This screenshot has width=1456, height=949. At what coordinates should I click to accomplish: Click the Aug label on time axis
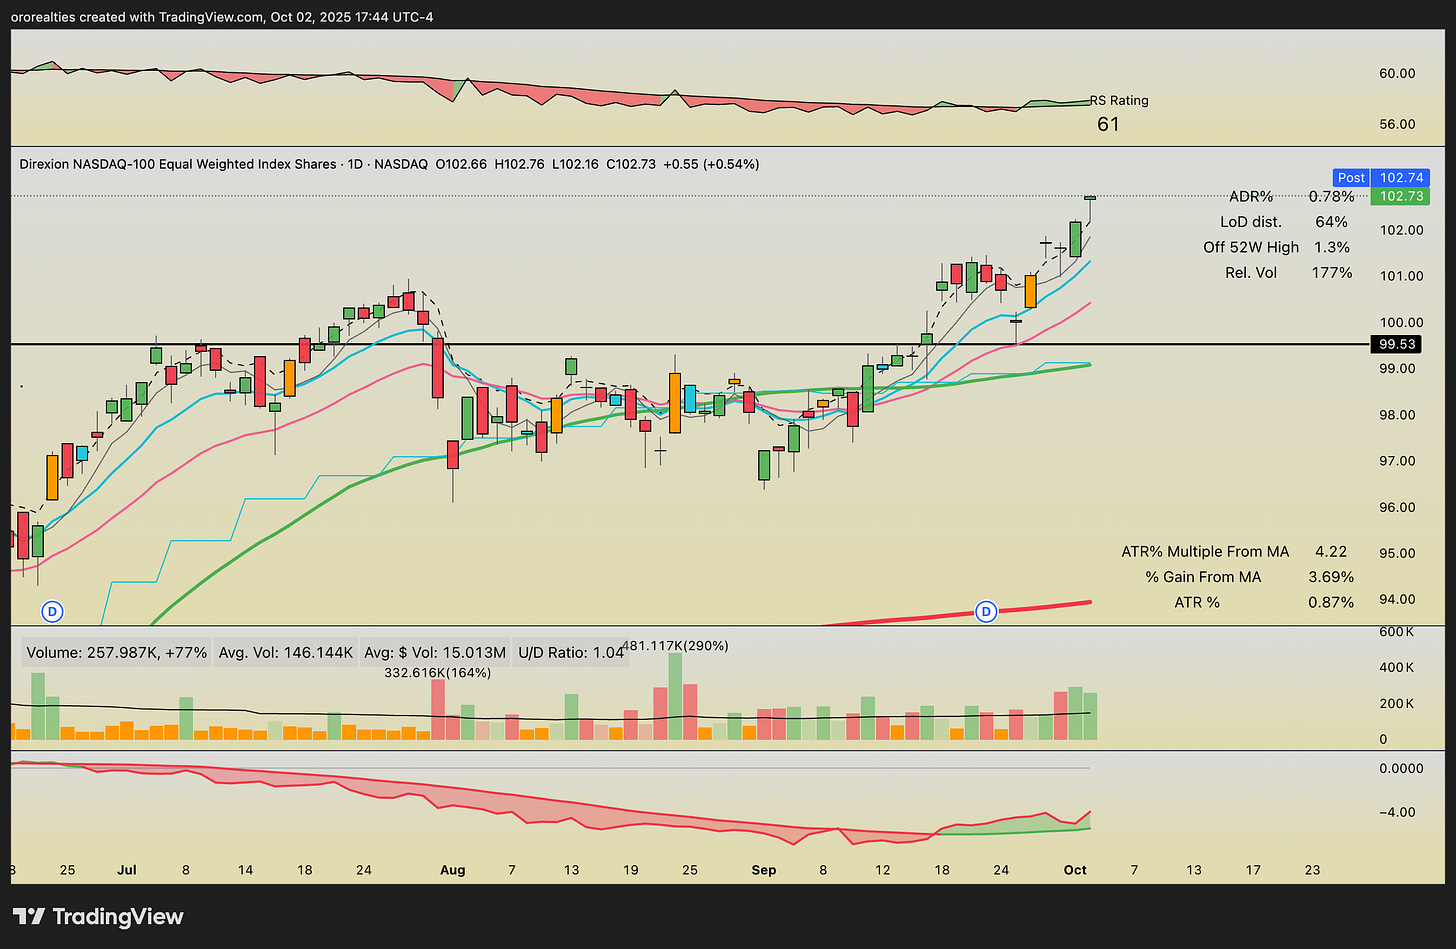(x=453, y=870)
